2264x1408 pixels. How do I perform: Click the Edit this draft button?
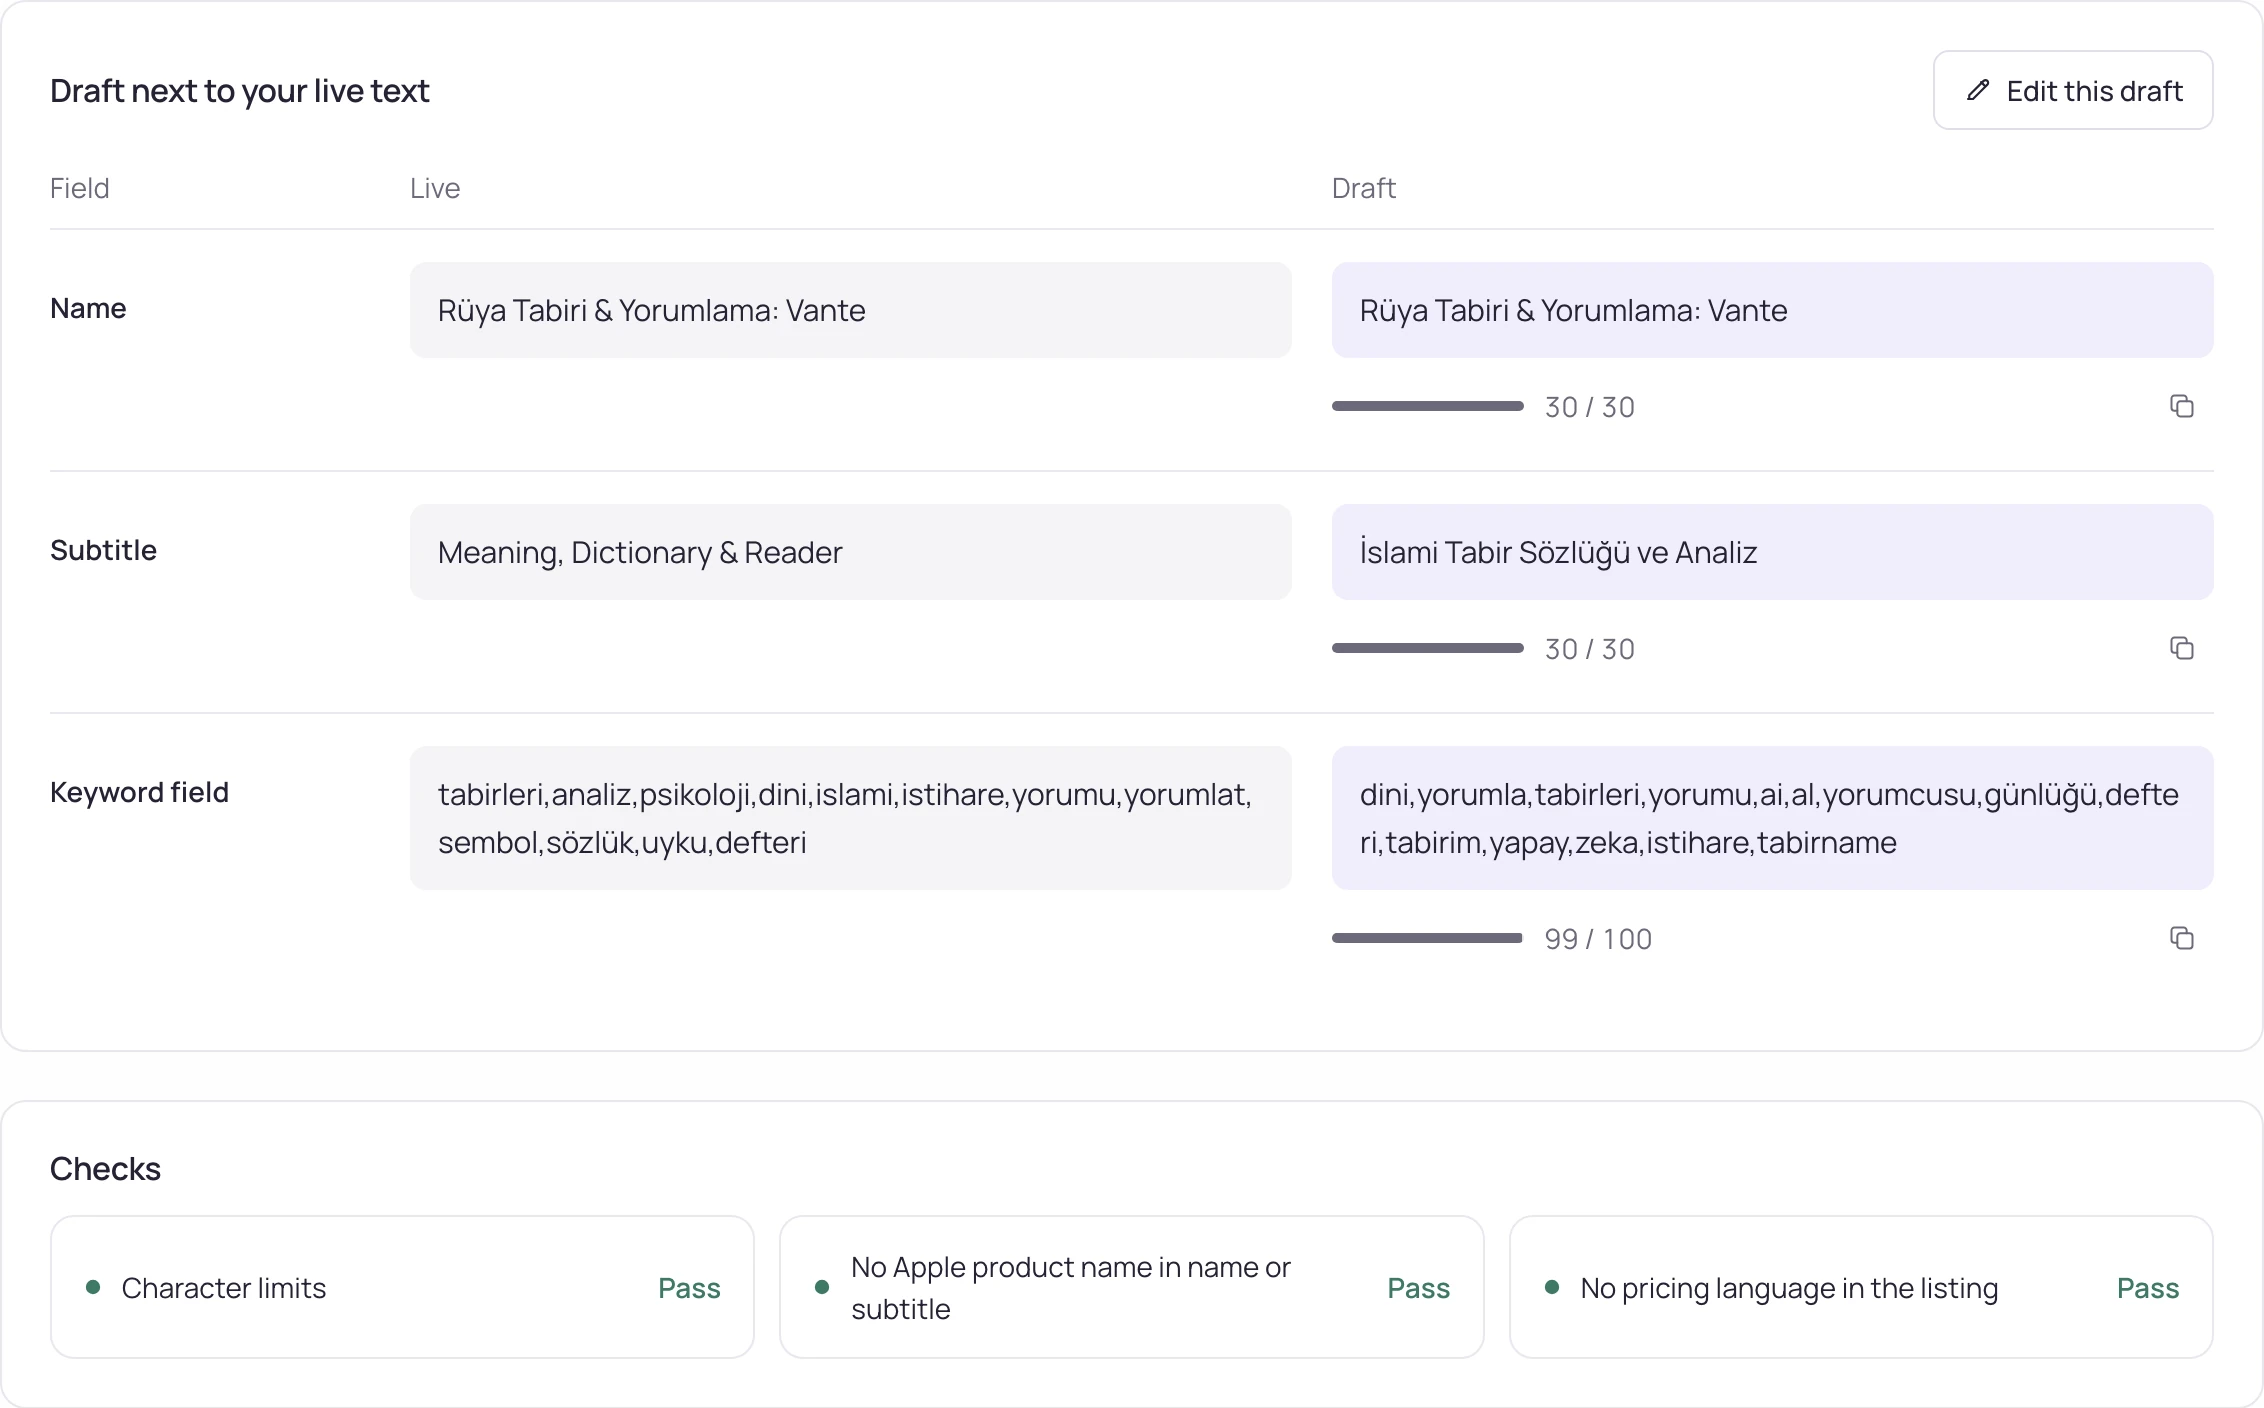(x=2073, y=90)
